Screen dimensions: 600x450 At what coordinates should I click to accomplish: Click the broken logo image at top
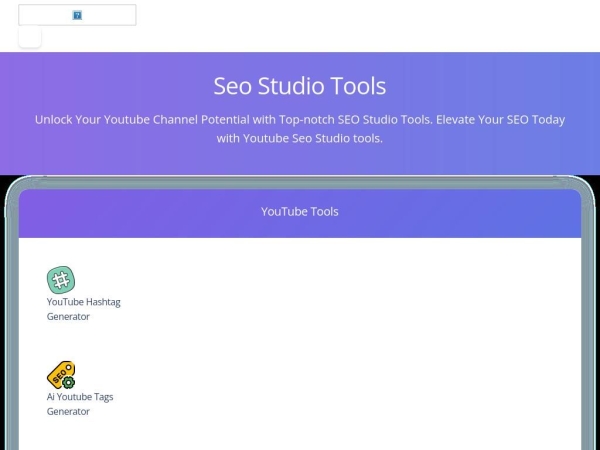point(77,15)
